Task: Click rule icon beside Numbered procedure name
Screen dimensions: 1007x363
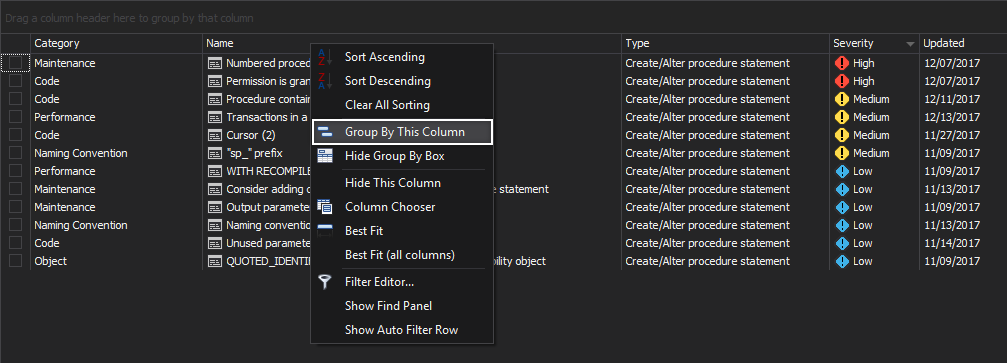Action: (x=215, y=63)
